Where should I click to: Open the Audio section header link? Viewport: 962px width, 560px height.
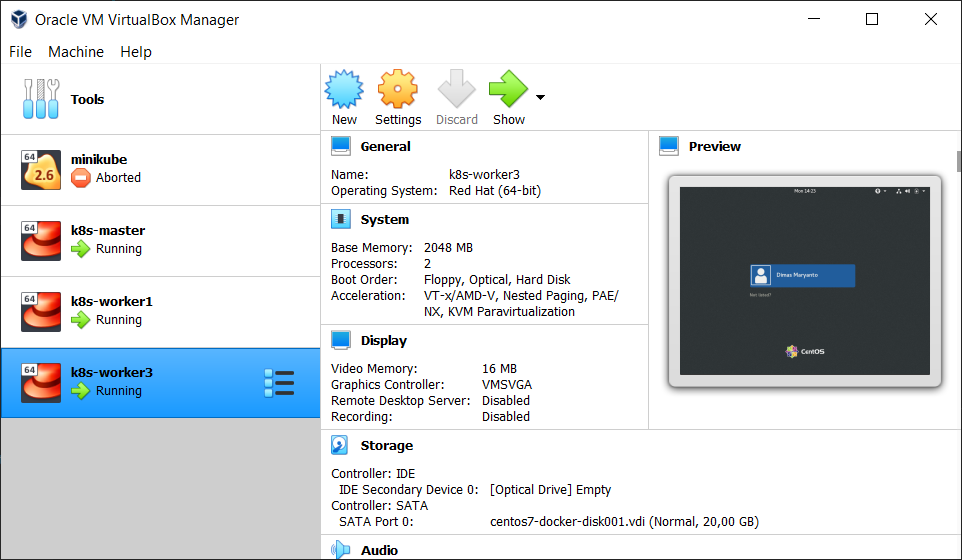379,550
